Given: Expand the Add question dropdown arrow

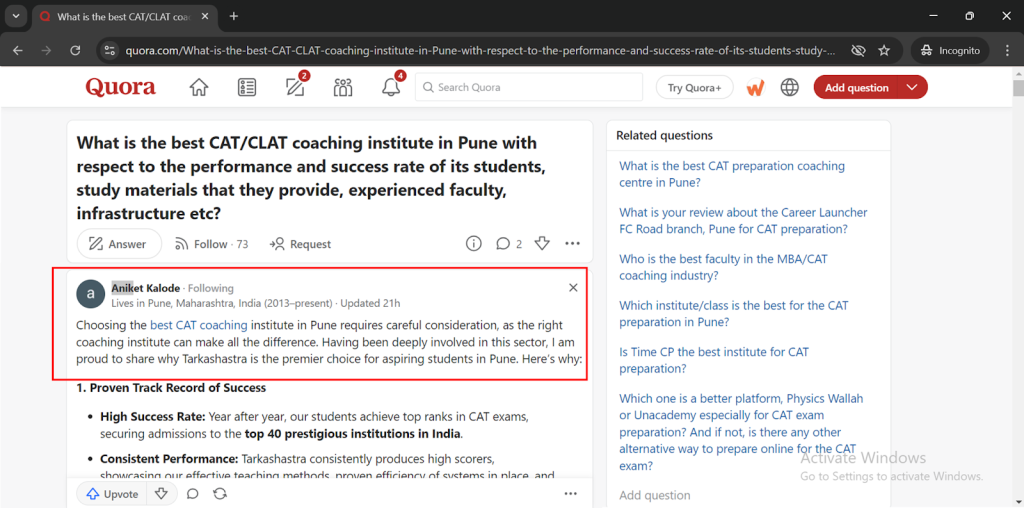Looking at the screenshot, I should (x=912, y=87).
